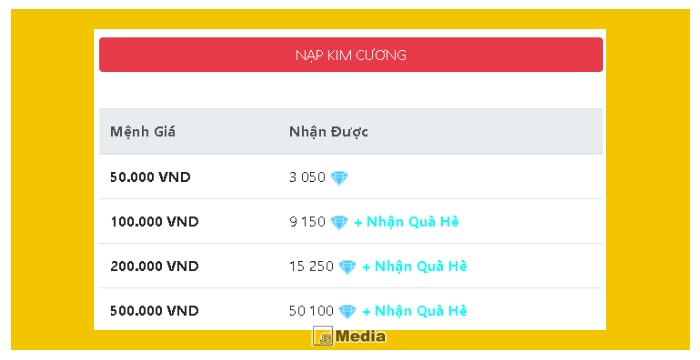The width and height of the screenshot is (700, 360).
Task: Open Nhận Quà Hè link for 100.000 VND
Action: (407, 222)
